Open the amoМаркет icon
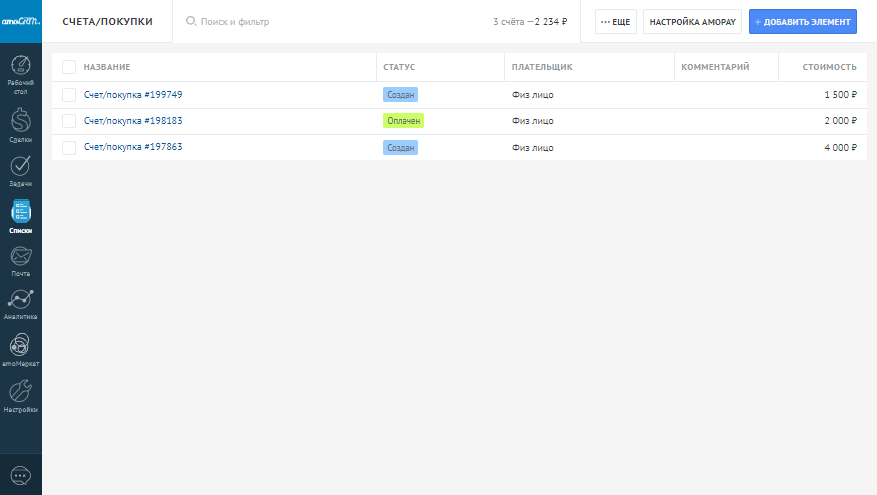This screenshot has height=495, width=877. click(x=20, y=346)
